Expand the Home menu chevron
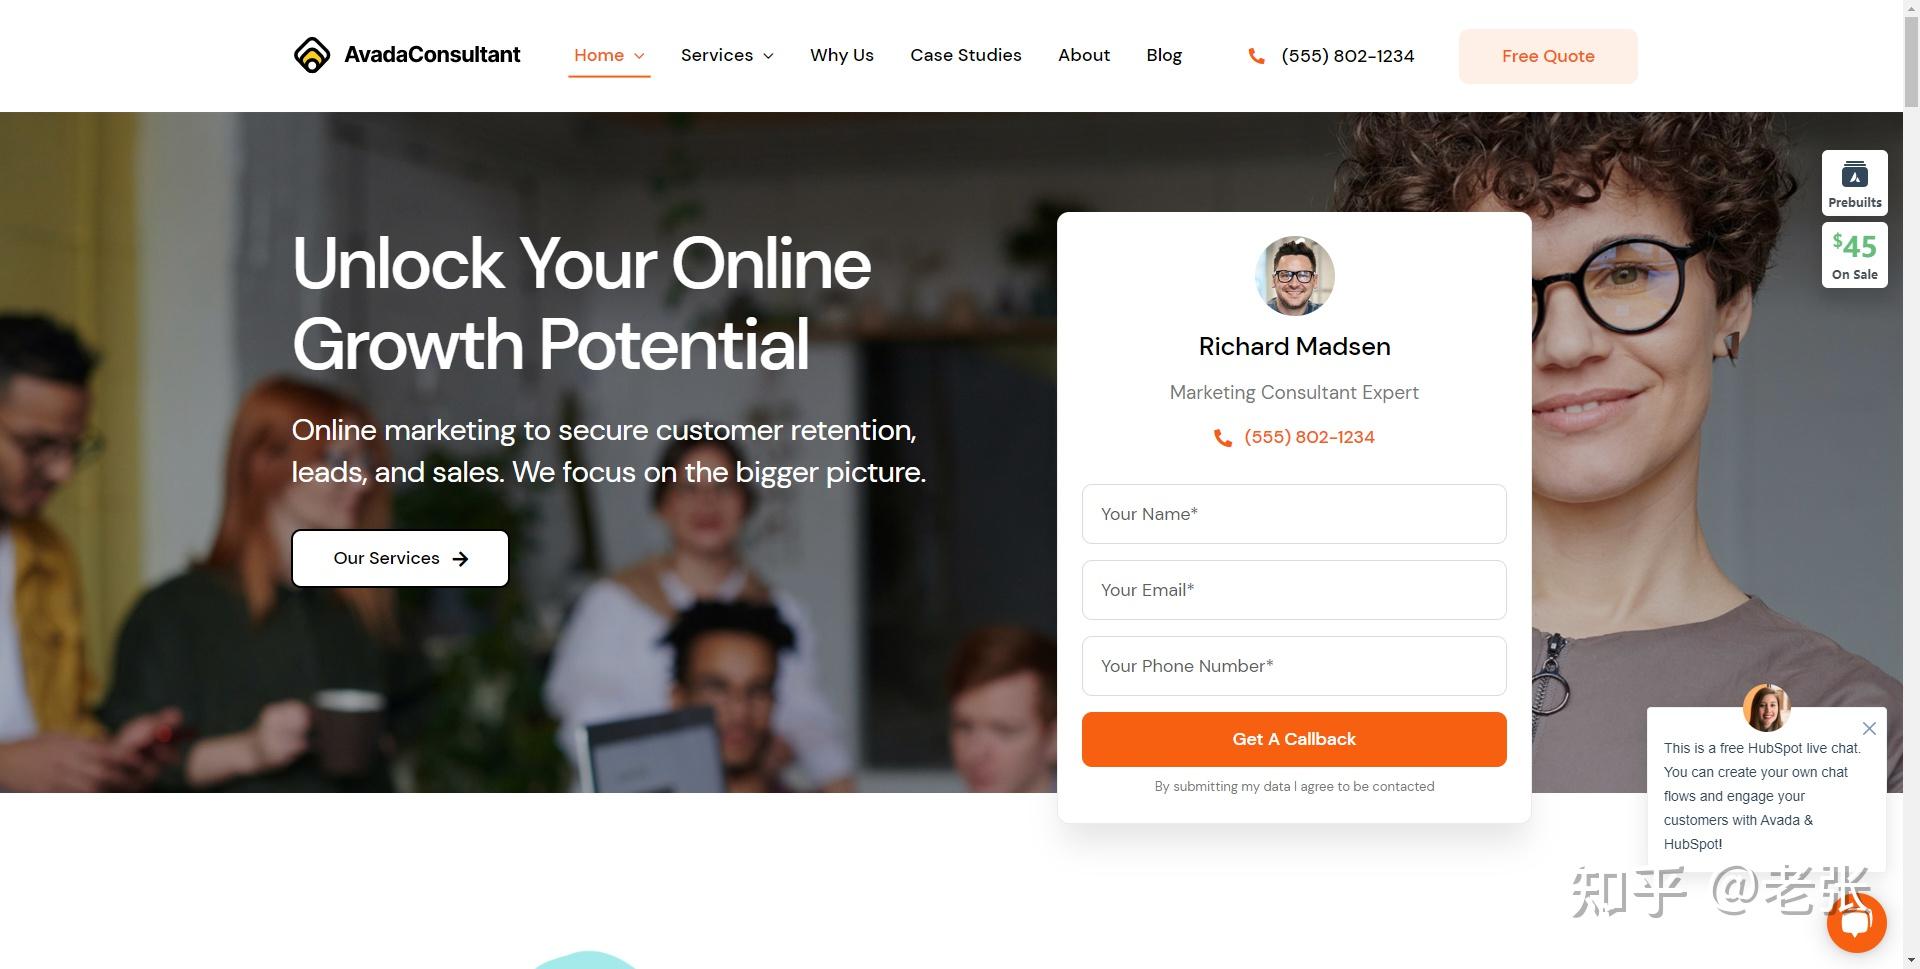 click(x=639, y=56)
